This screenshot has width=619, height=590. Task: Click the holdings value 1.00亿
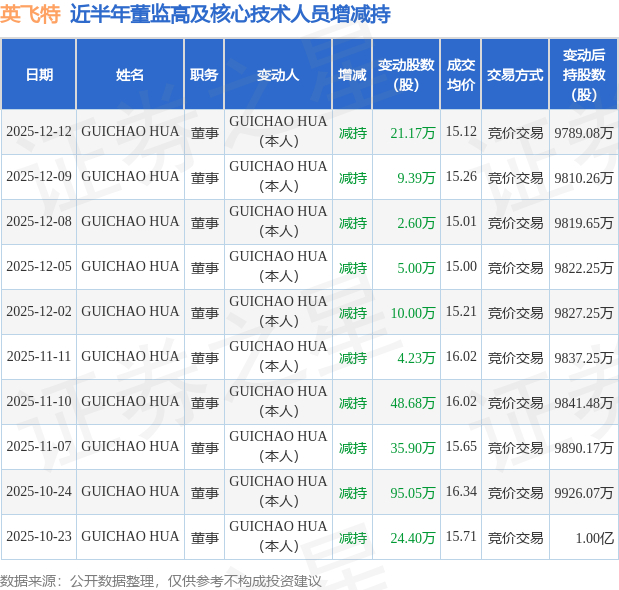pyautogui.click(x=595, y=538)
